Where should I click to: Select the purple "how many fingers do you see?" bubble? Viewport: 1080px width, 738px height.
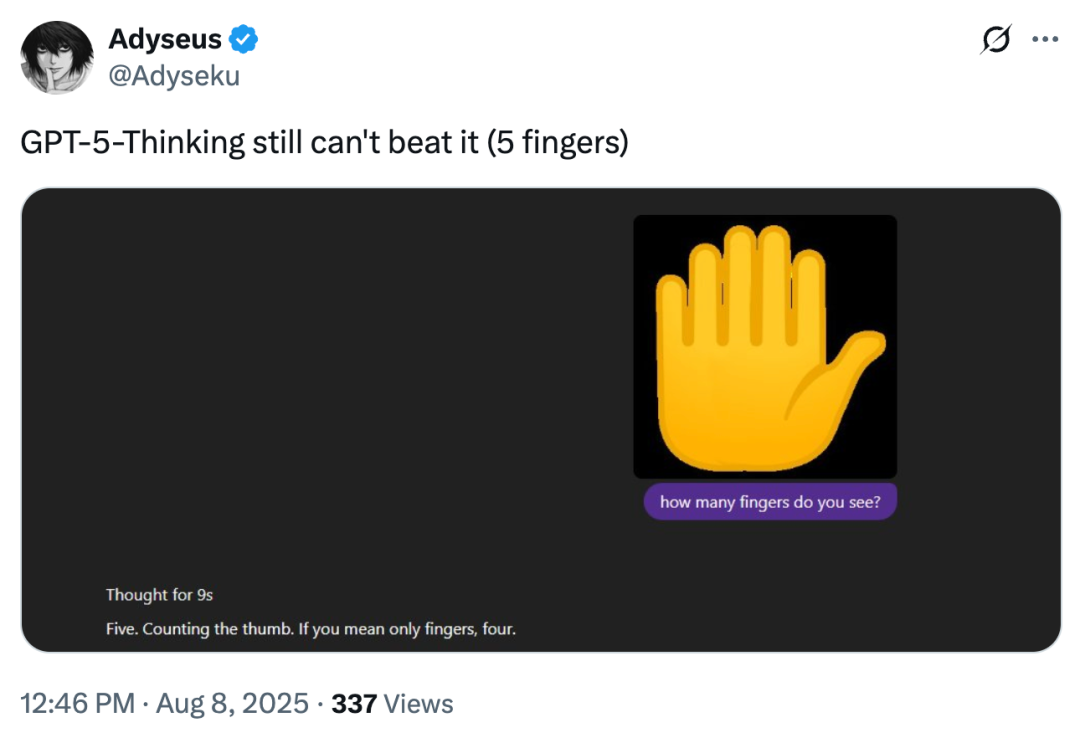tap(770, 502)
